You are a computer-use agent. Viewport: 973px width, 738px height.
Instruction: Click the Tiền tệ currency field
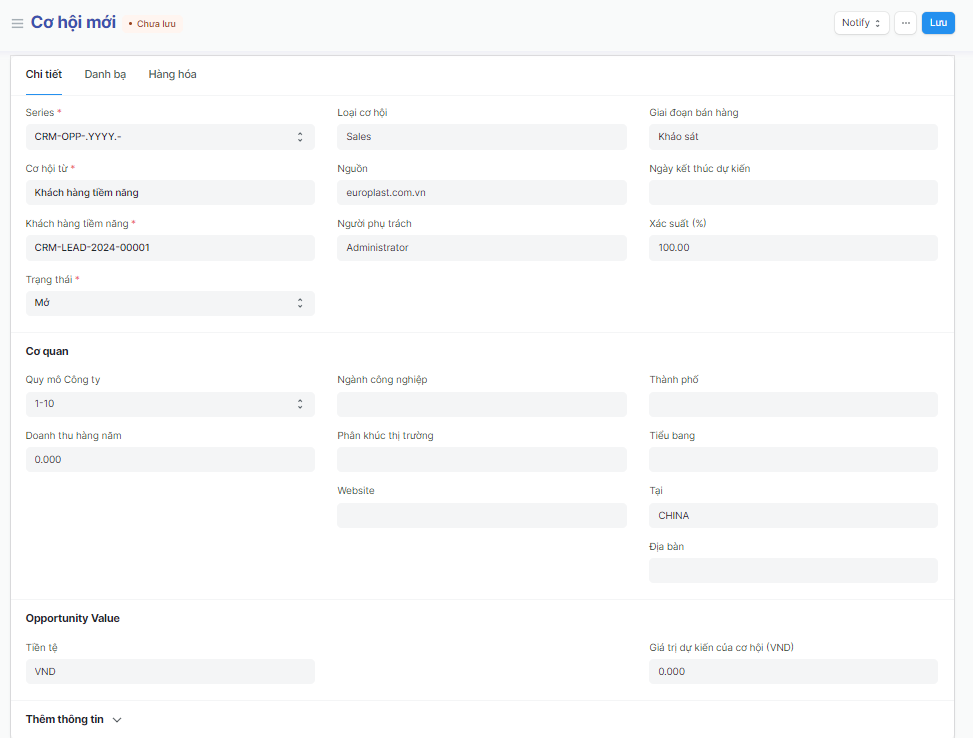170,671
